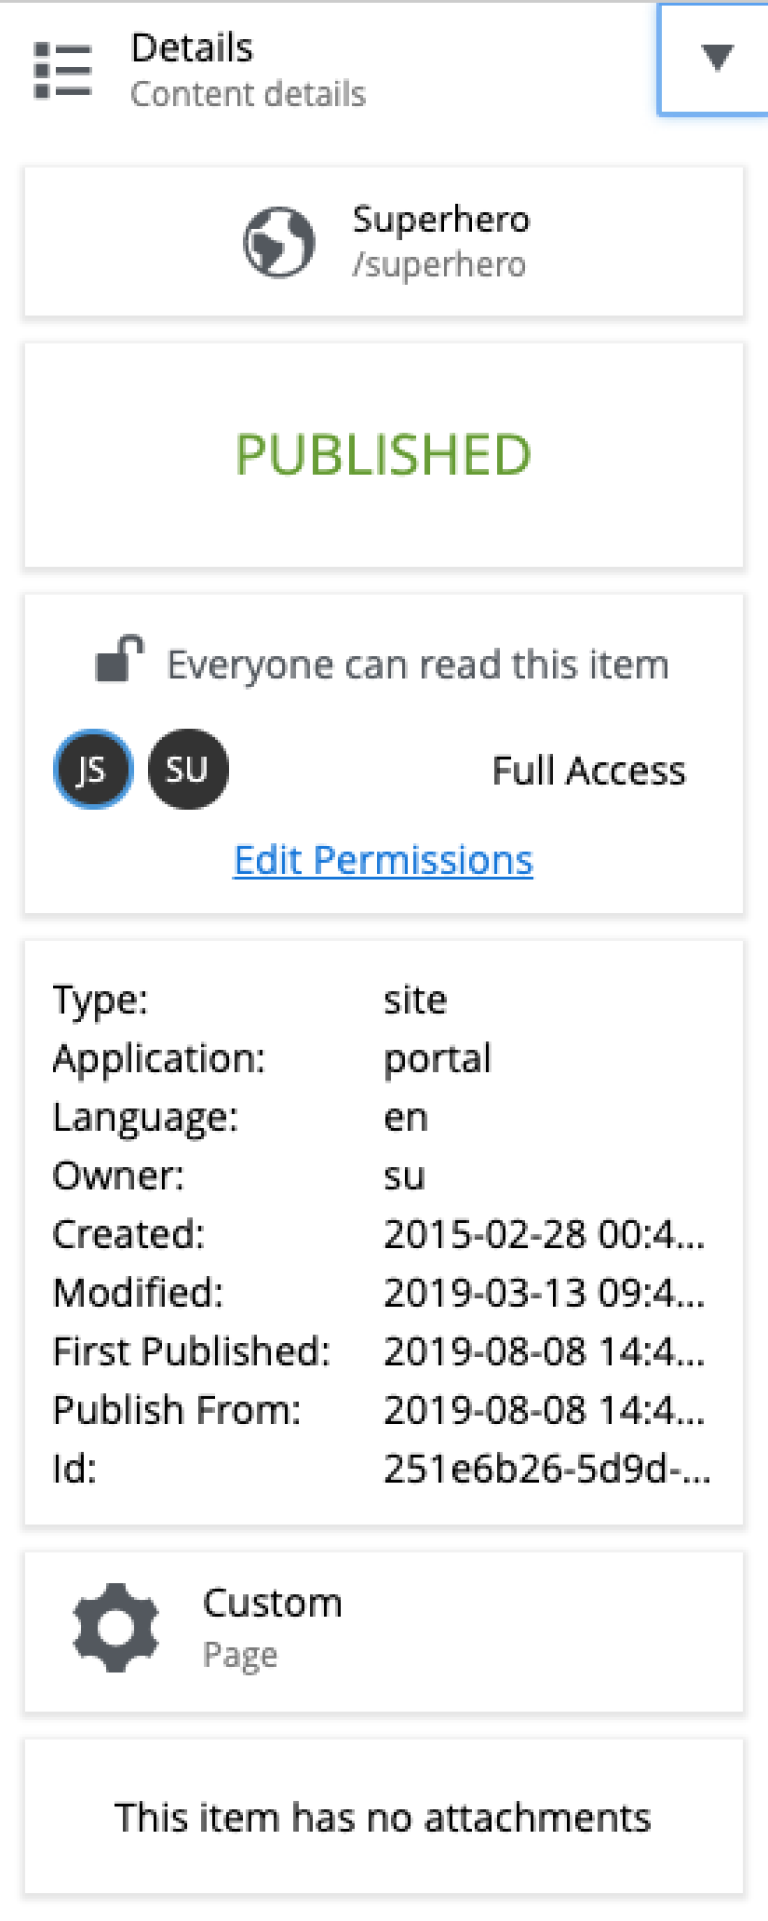Click the Created date value
Screen dimensions: 768x1921
tap(544, 1234)
